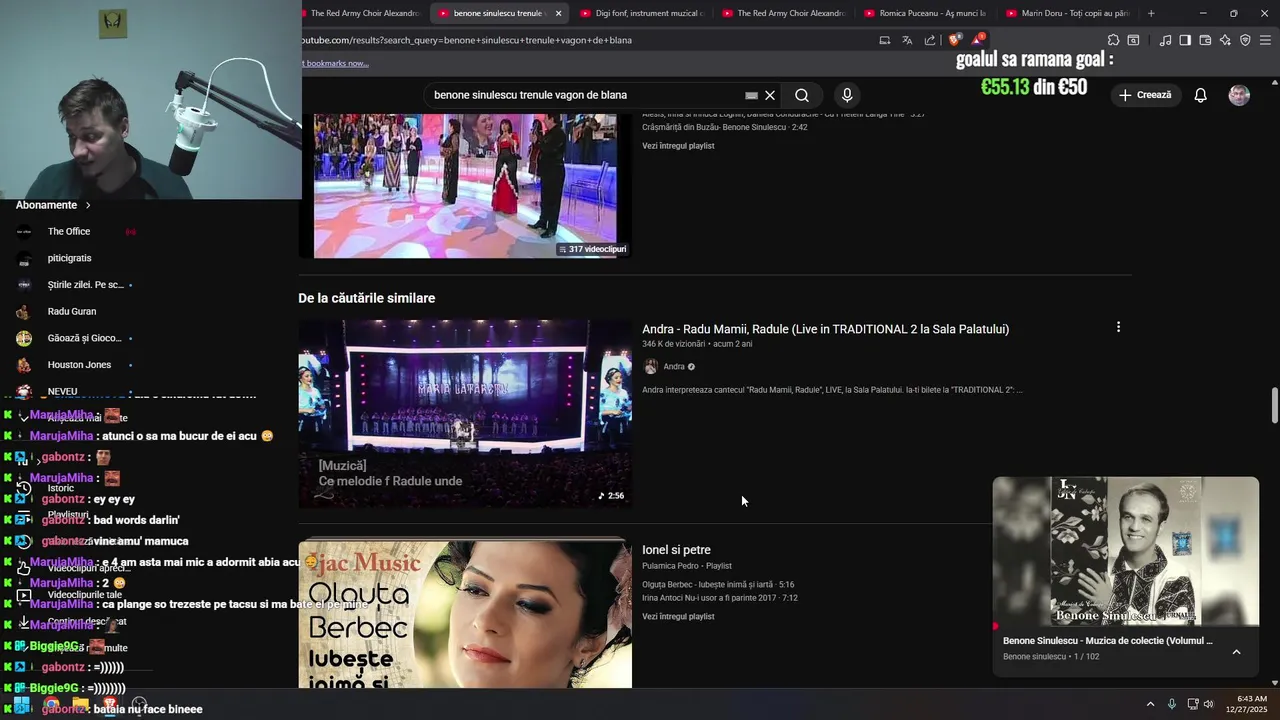Switch to the Marin Doru tab
This screenshot has height=720, width=1280.
pyautogui.click(x=1067, y=13)
